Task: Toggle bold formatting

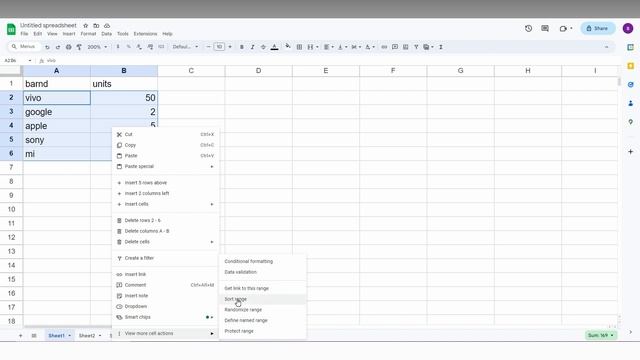Action: [242, 47]
